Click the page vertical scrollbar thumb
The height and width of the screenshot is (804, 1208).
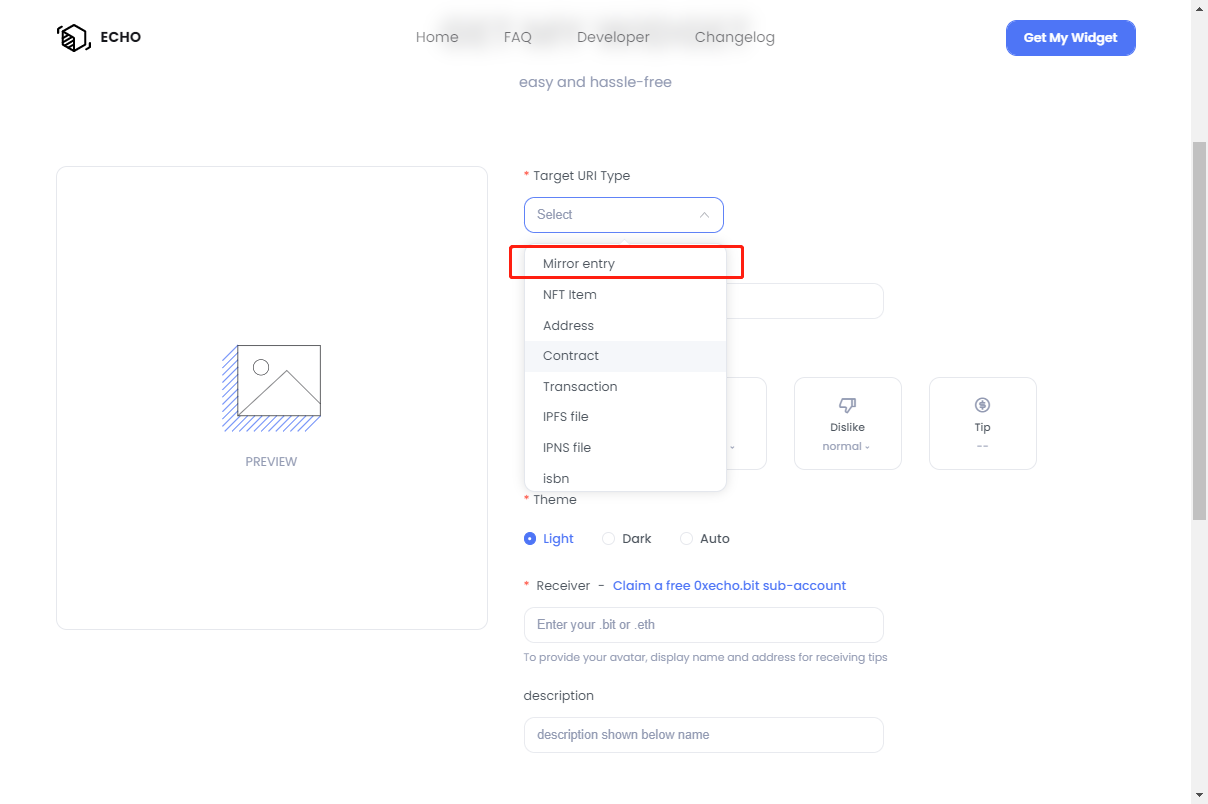(x=1199, y=330)
